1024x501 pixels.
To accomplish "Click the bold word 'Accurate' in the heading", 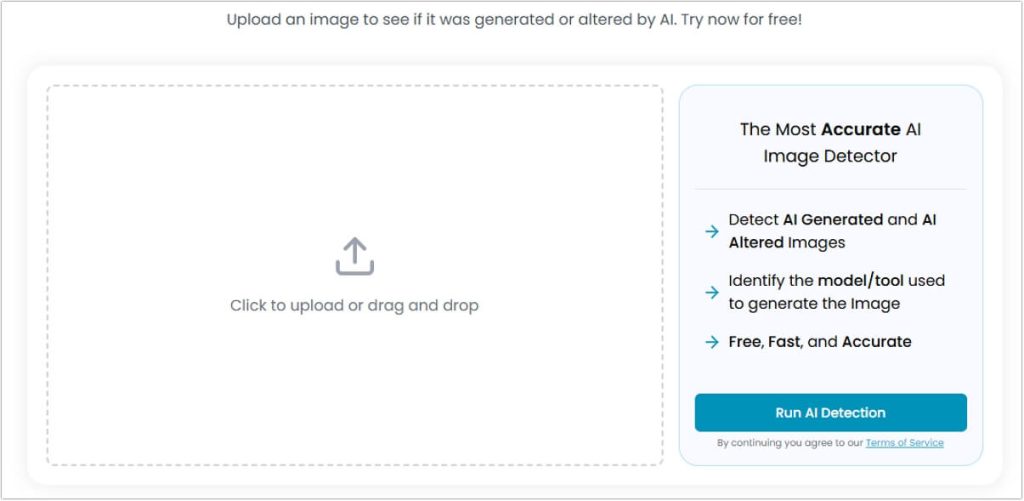I will pyautogui.click(x=860, y=129).
